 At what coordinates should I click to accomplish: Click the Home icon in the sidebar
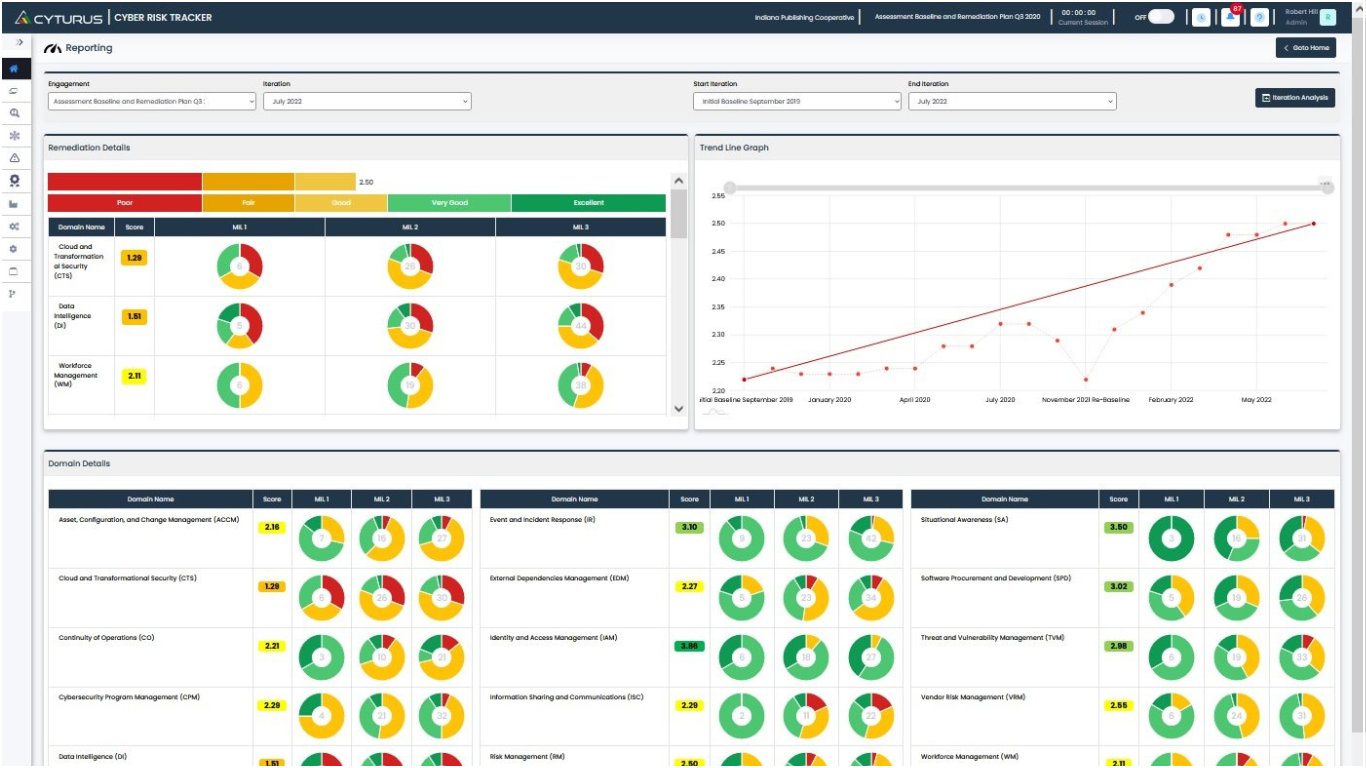pos(14,68)
